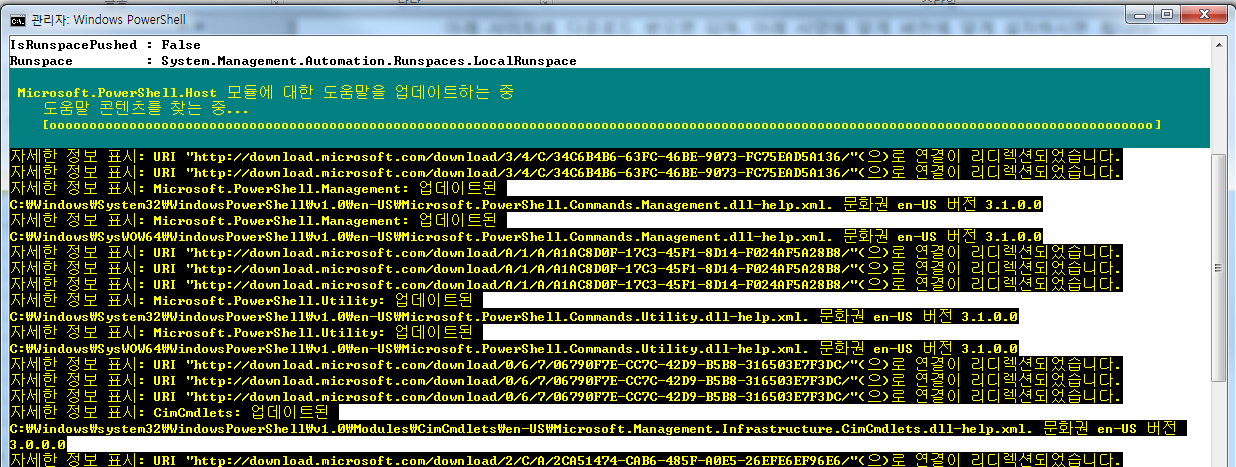The height and width of the screenshot is (467, 1236).
Task: Click the '도움말 콘텐츠를 찾는 중...' status text
Action: (146, 108)
